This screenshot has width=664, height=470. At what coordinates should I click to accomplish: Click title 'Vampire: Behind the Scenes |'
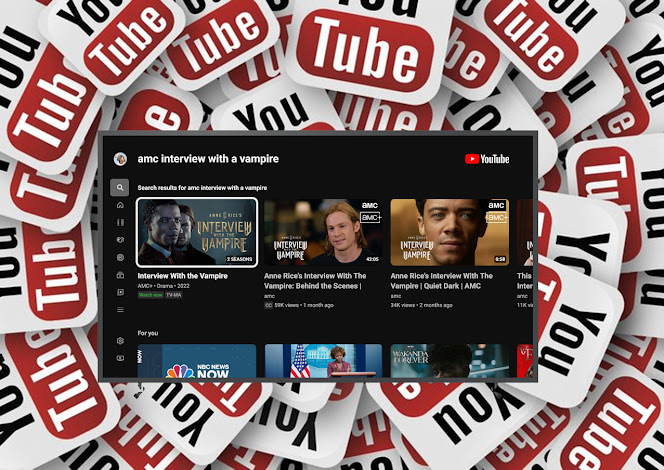[313, 286]
